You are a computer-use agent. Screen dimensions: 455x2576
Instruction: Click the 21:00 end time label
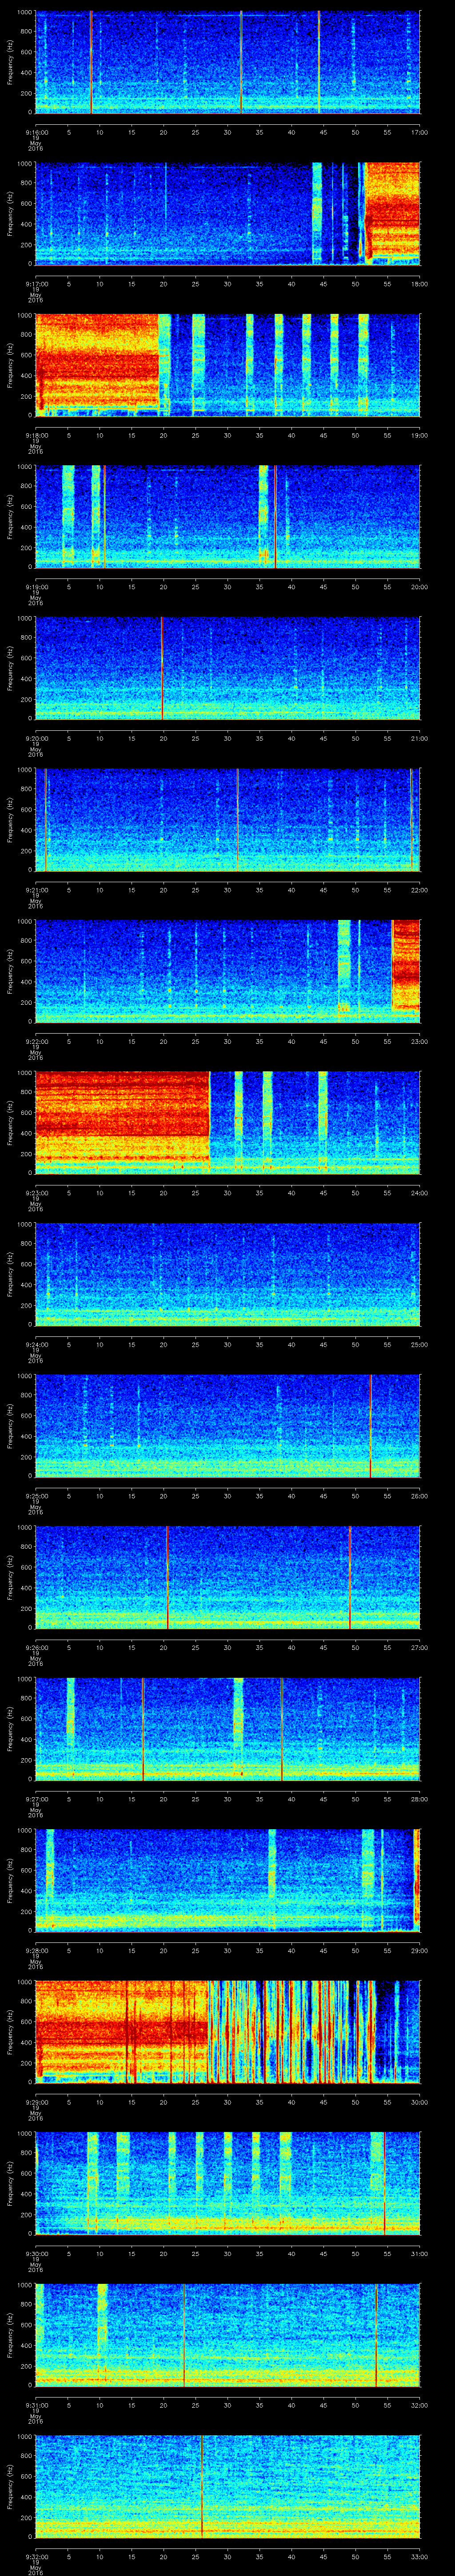(x=419, y=737)
